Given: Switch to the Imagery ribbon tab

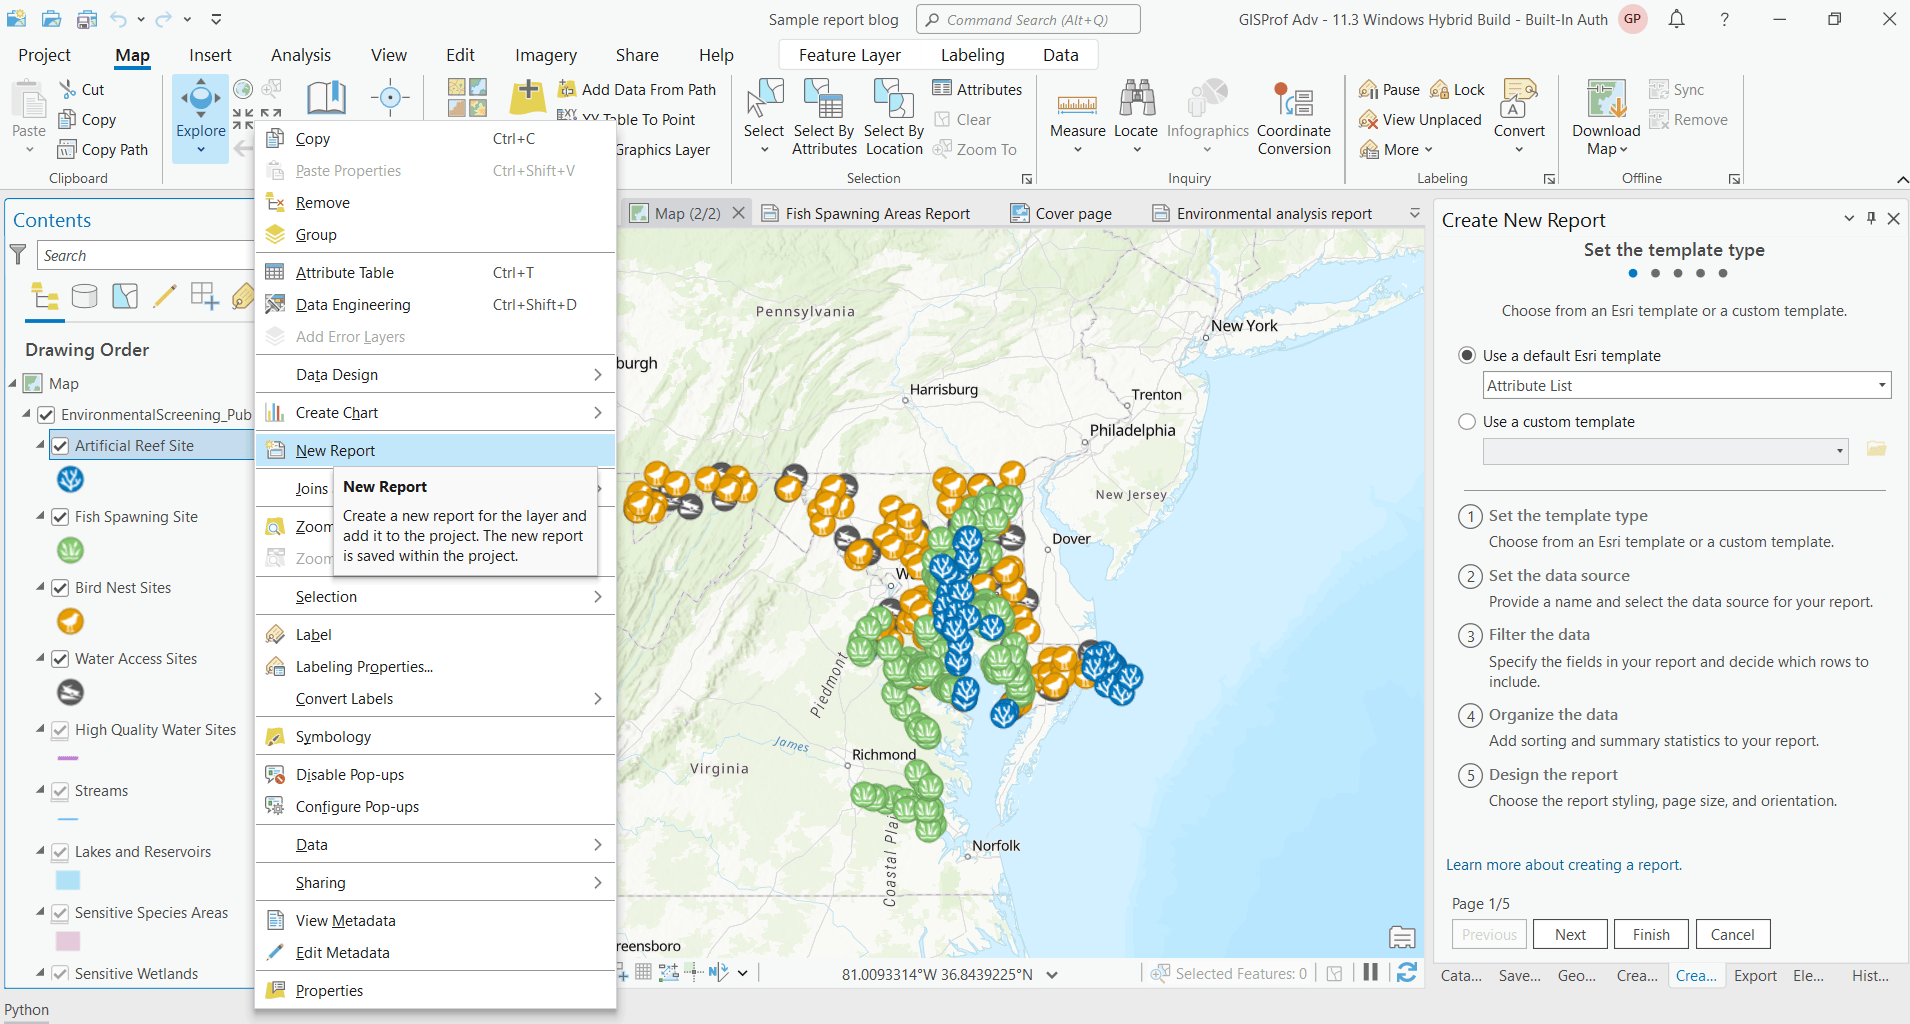Looking at the screenshot, I should [x=545, y=54].
